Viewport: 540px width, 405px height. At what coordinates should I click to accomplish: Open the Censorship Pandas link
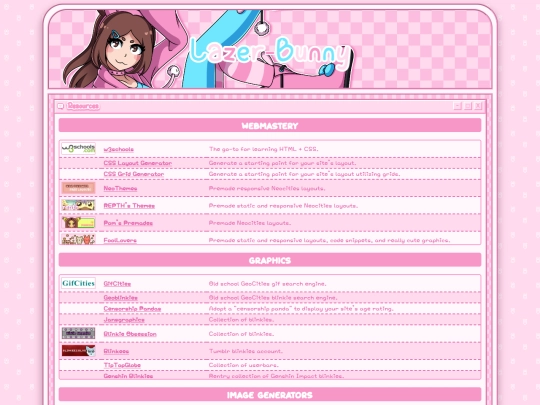pos(132,309)
